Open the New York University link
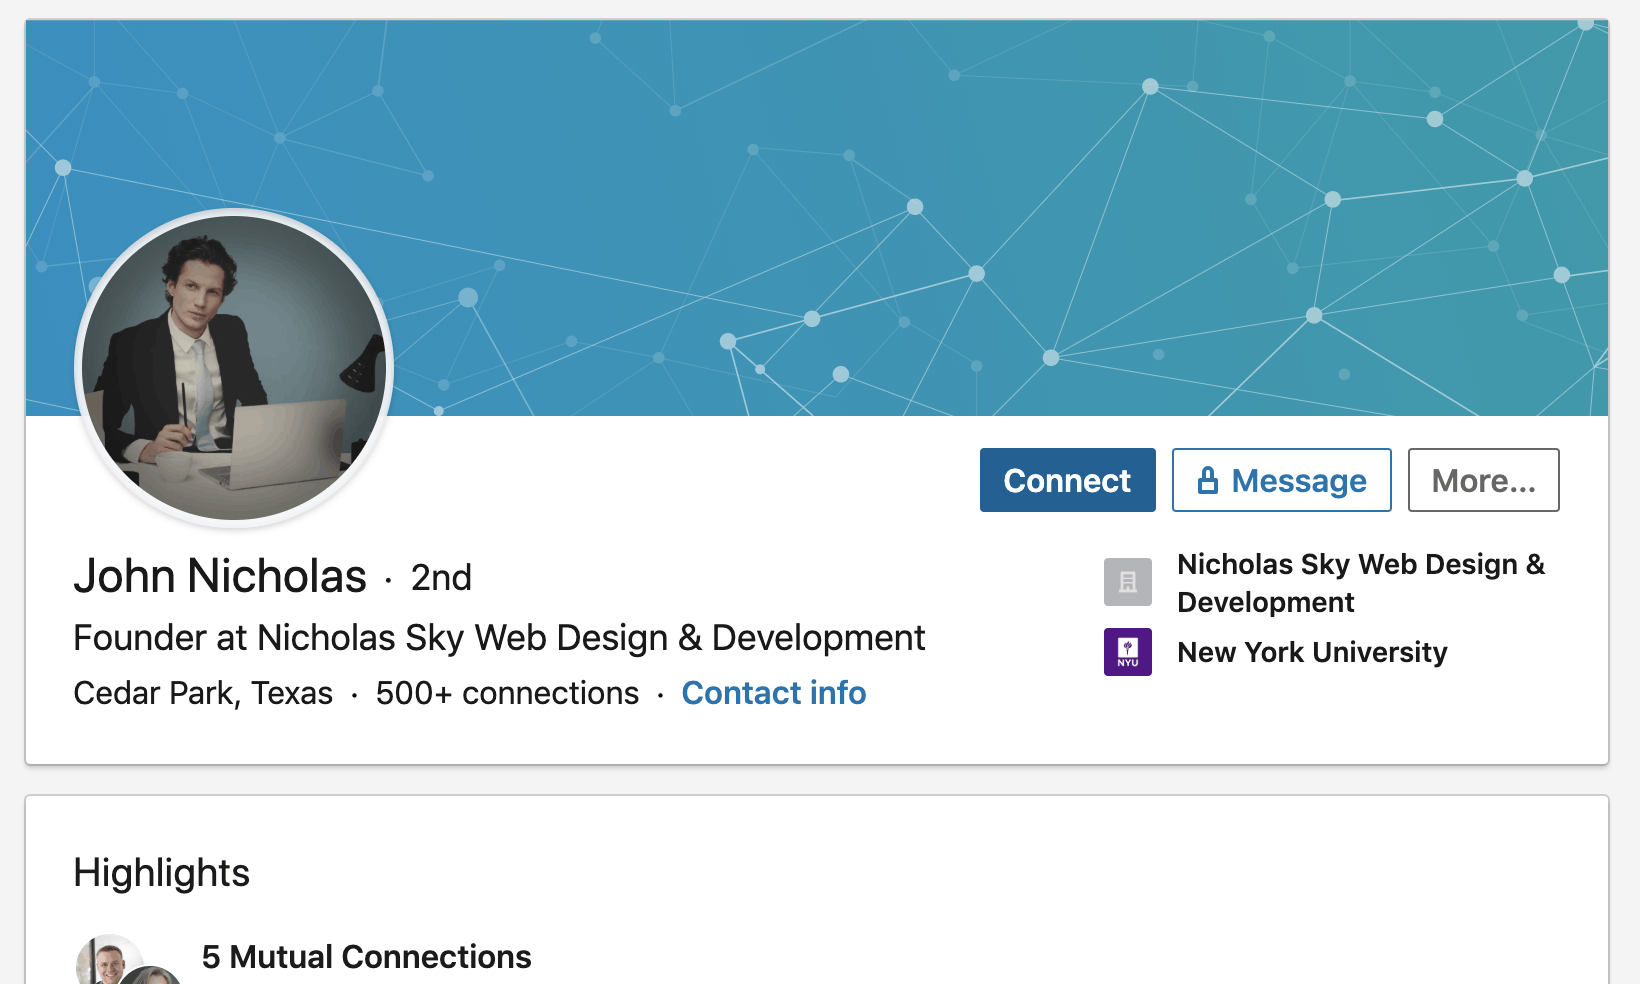This screenshot has width=1640, height=984. (1312, 652)
